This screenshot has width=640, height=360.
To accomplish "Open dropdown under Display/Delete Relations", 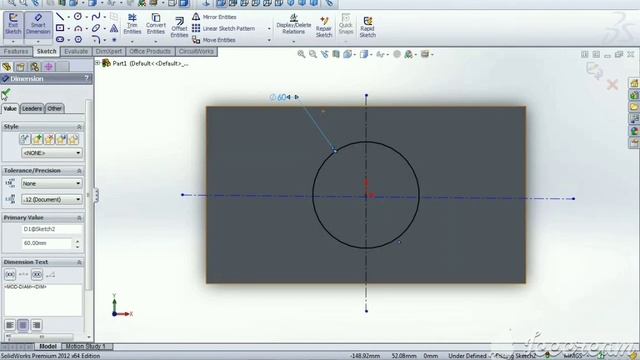I will (x=293, y=42).
